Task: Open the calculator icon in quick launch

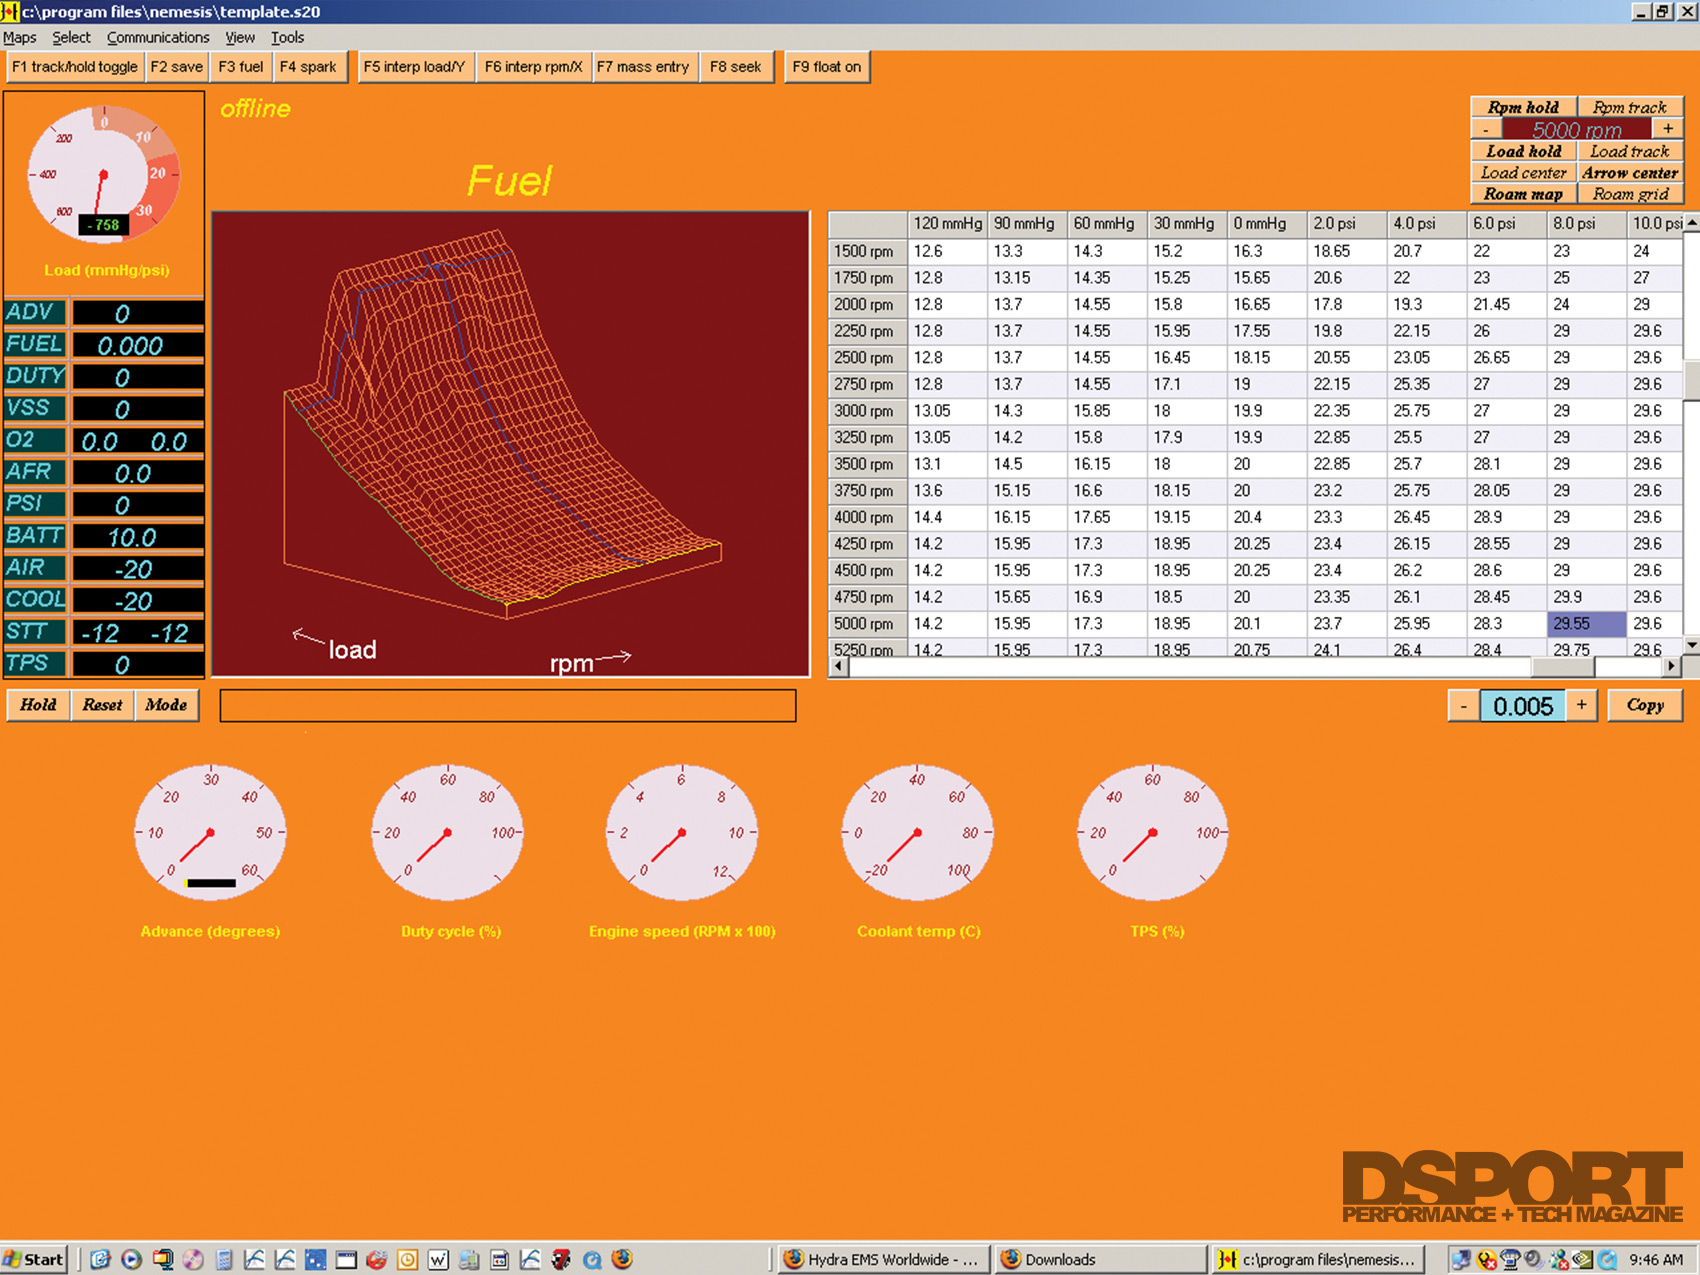Action: pyautogui.click(x=223, y=1259)
